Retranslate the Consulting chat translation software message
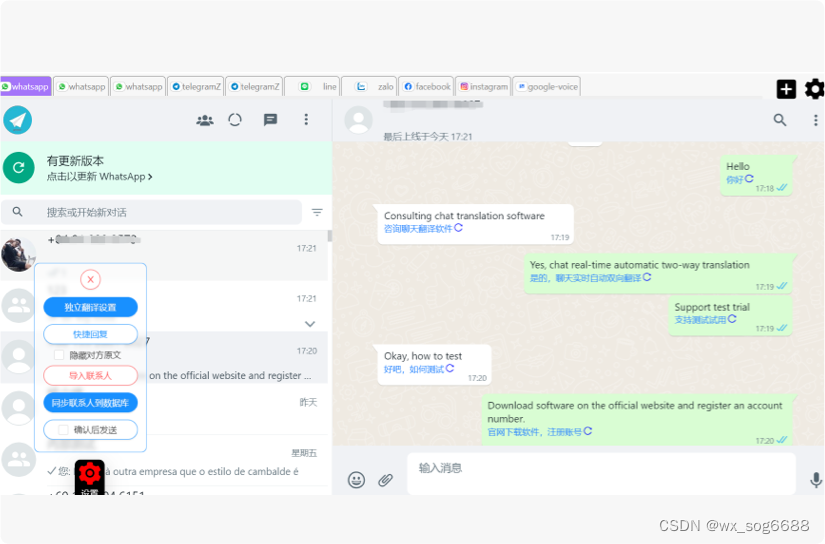This screenshot has height=544, width=825. [x=459, y=228]
